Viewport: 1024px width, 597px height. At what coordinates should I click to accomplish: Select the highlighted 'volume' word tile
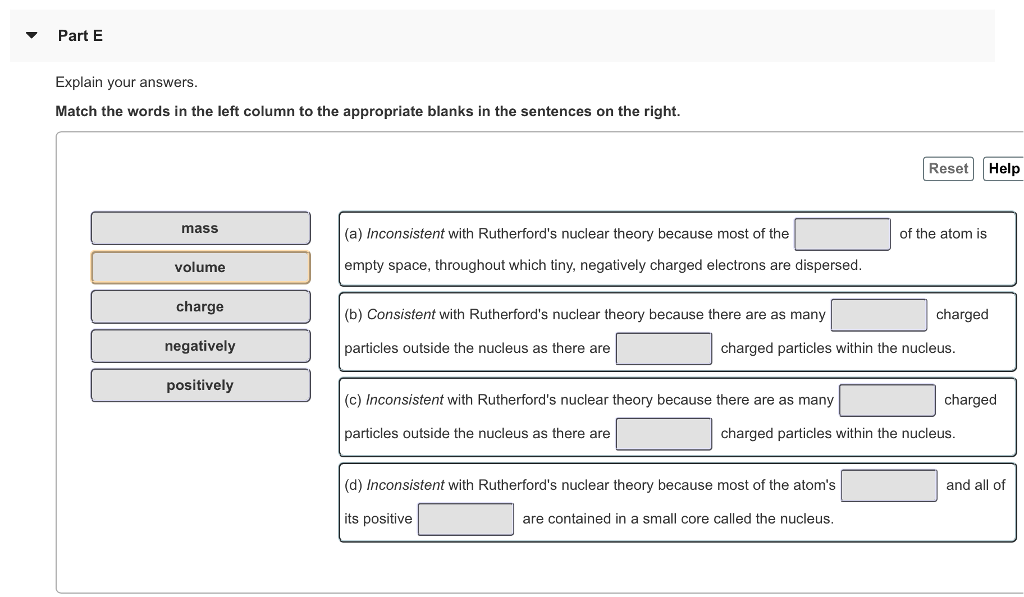tap(200, 267)
